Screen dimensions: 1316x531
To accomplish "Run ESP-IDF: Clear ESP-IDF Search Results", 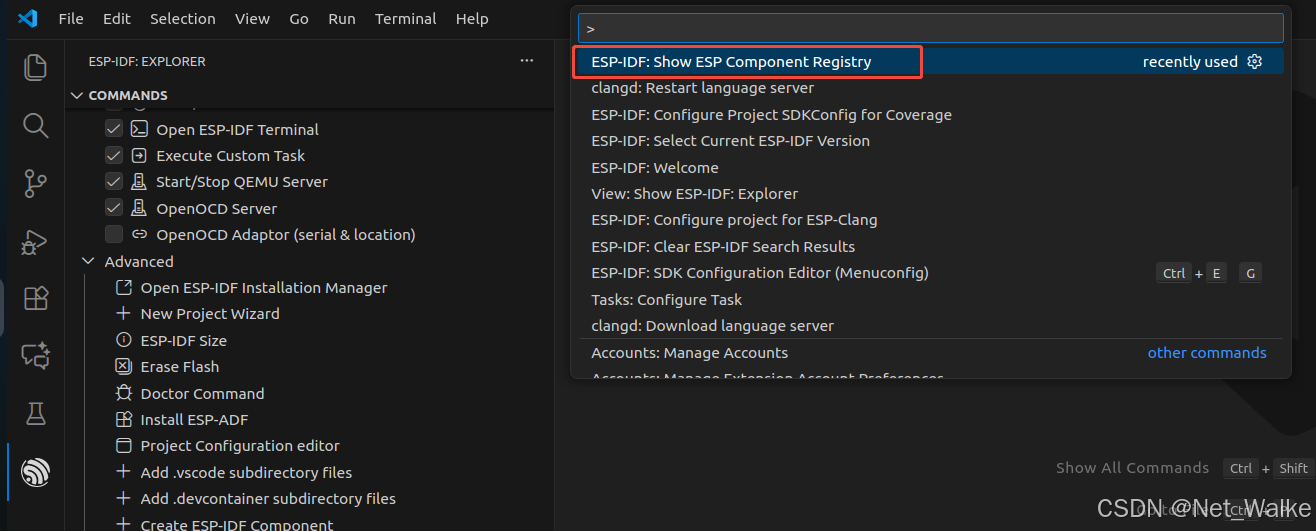I will click(930, 247).
